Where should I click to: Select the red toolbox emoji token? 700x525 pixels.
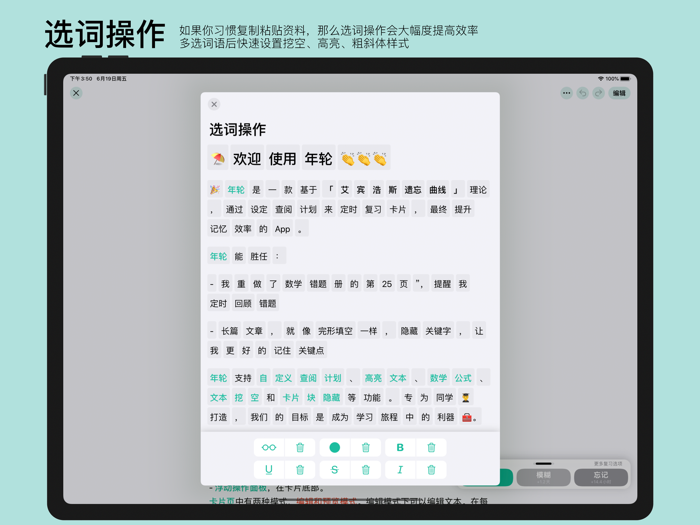pyautogui.click(x=469, y=417)
